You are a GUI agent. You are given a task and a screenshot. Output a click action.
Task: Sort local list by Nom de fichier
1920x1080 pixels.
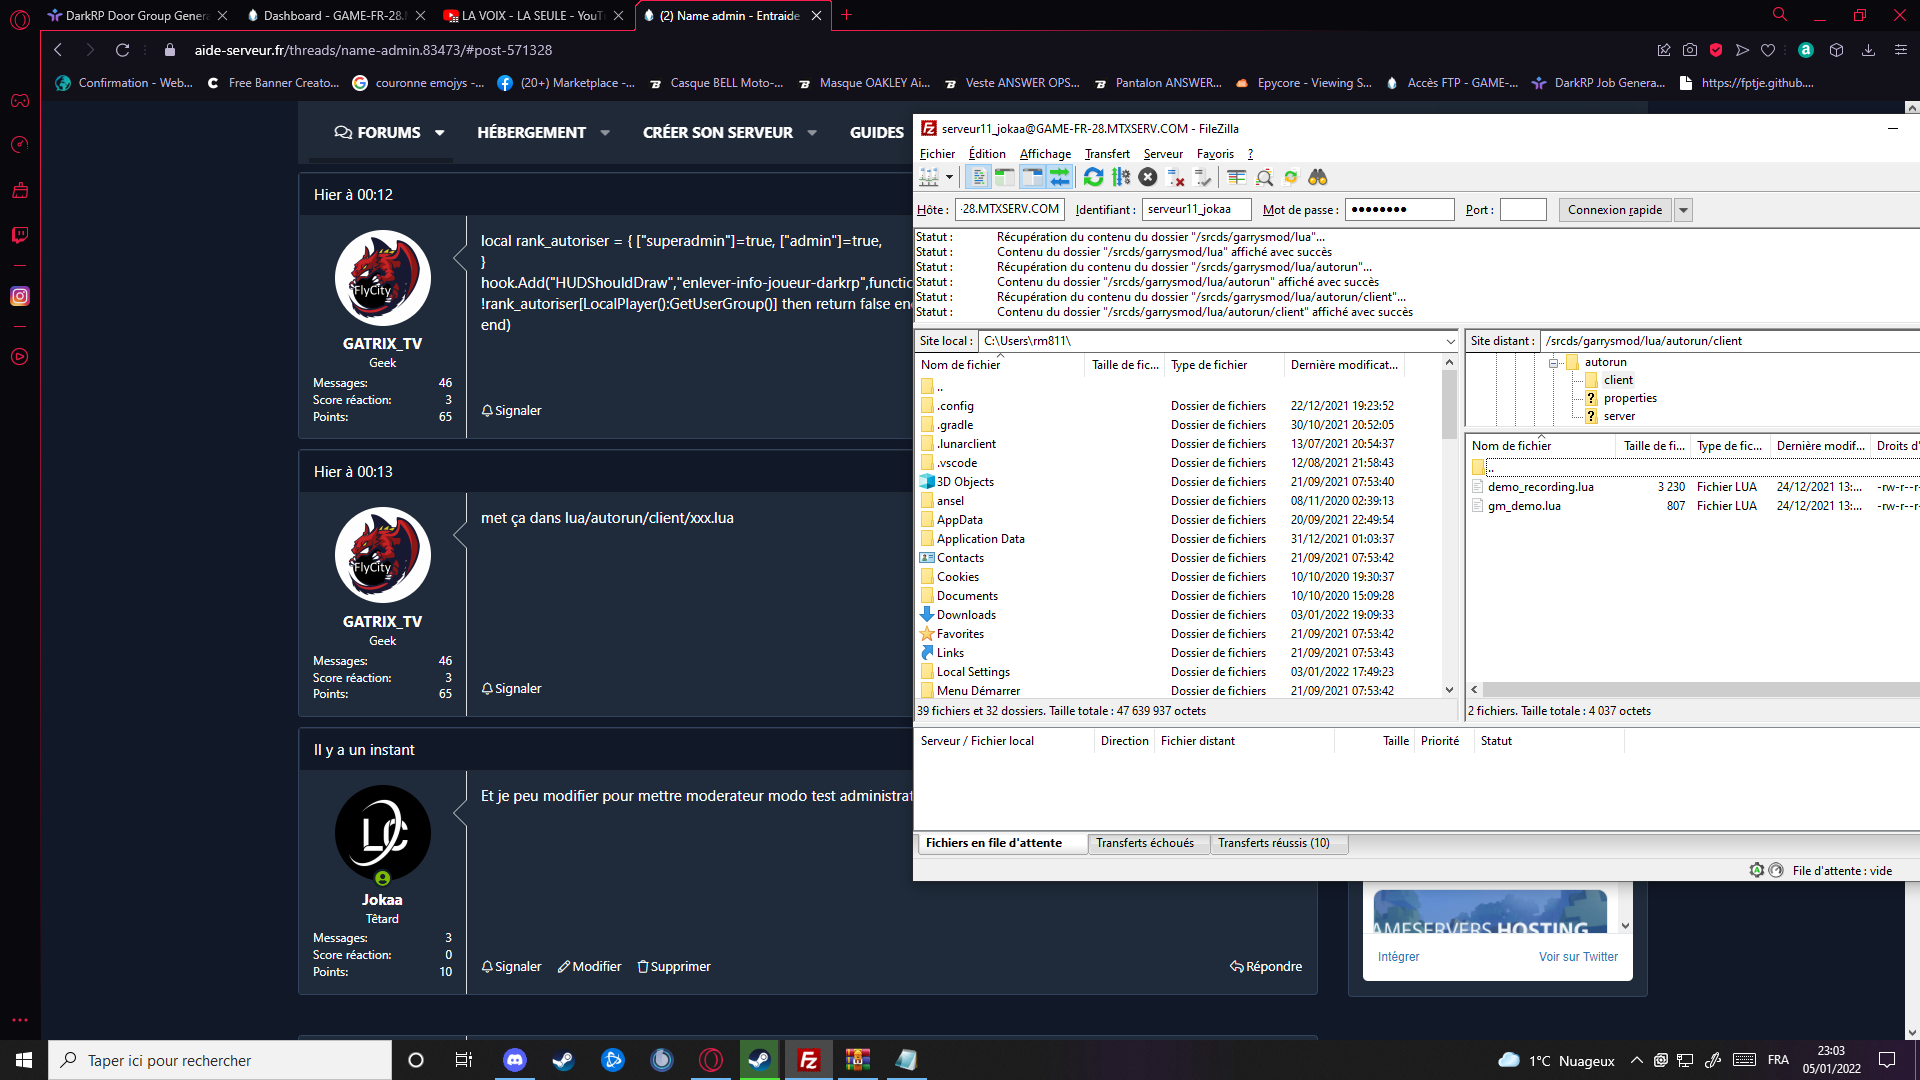[x=1000, y=365]
